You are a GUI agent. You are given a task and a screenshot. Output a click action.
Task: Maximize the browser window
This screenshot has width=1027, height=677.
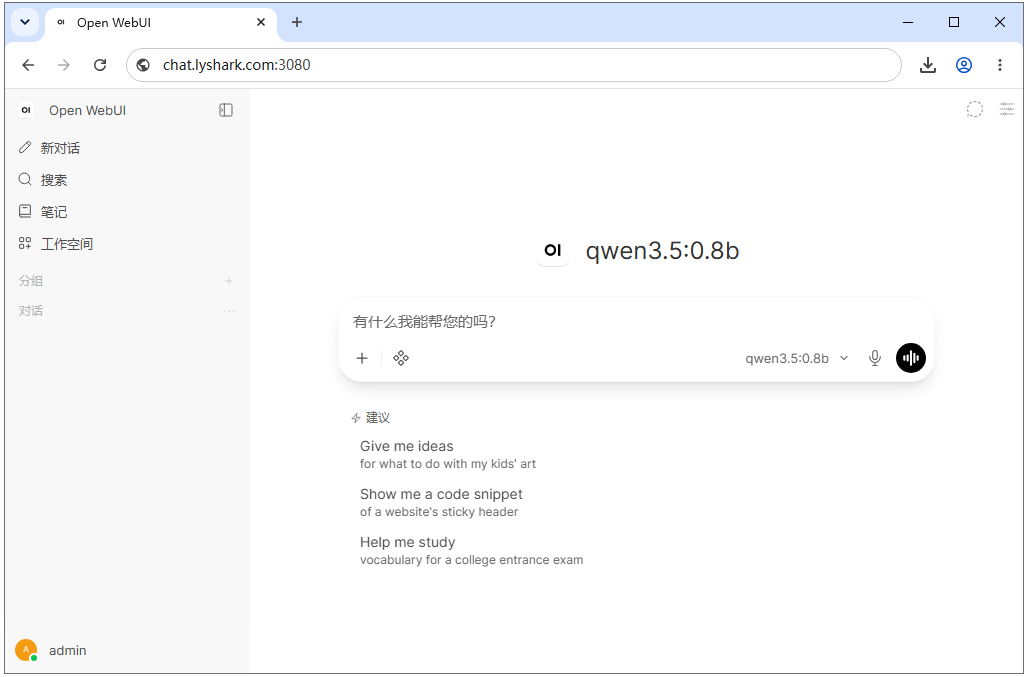click(954, 22)
